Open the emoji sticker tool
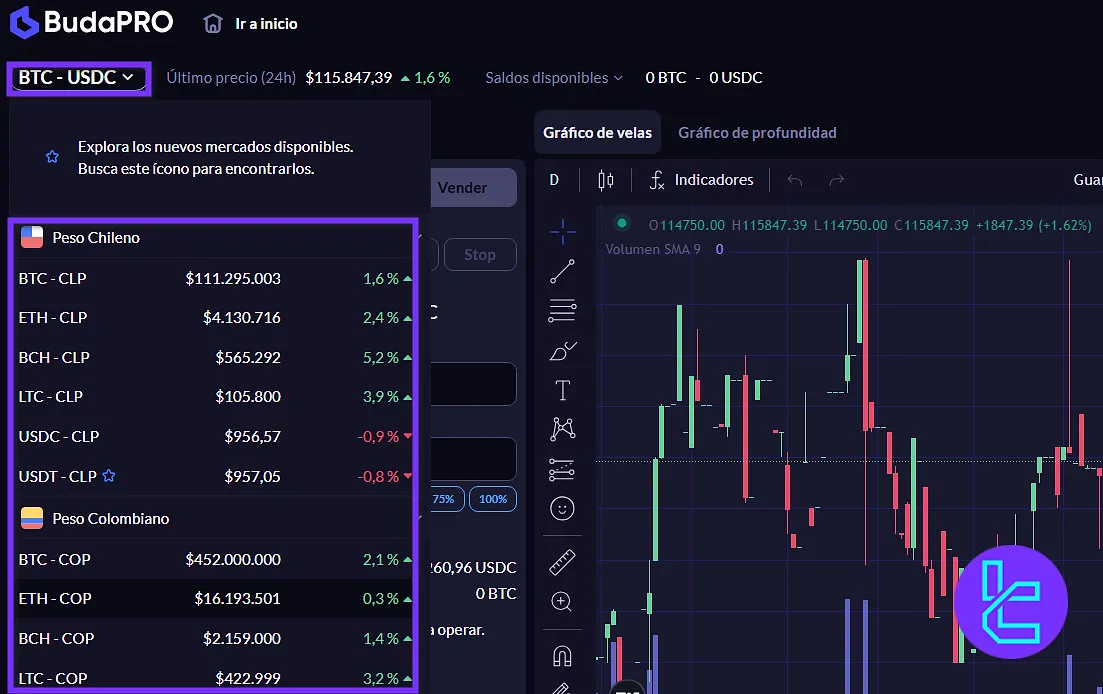The height and width of the screenshot is (694, 1103). click(x=562, y=508)
